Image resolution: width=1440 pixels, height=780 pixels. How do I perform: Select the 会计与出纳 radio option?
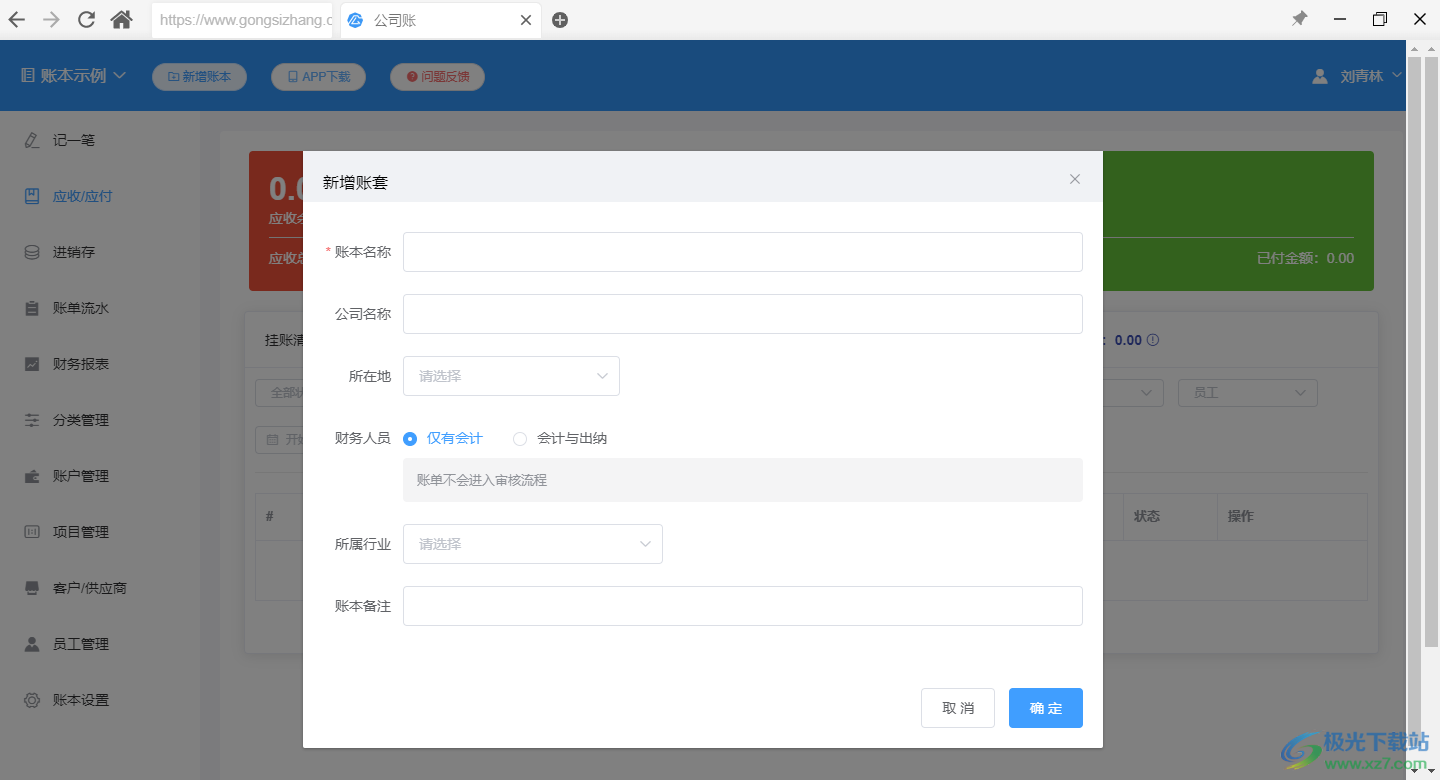point(560,438)
